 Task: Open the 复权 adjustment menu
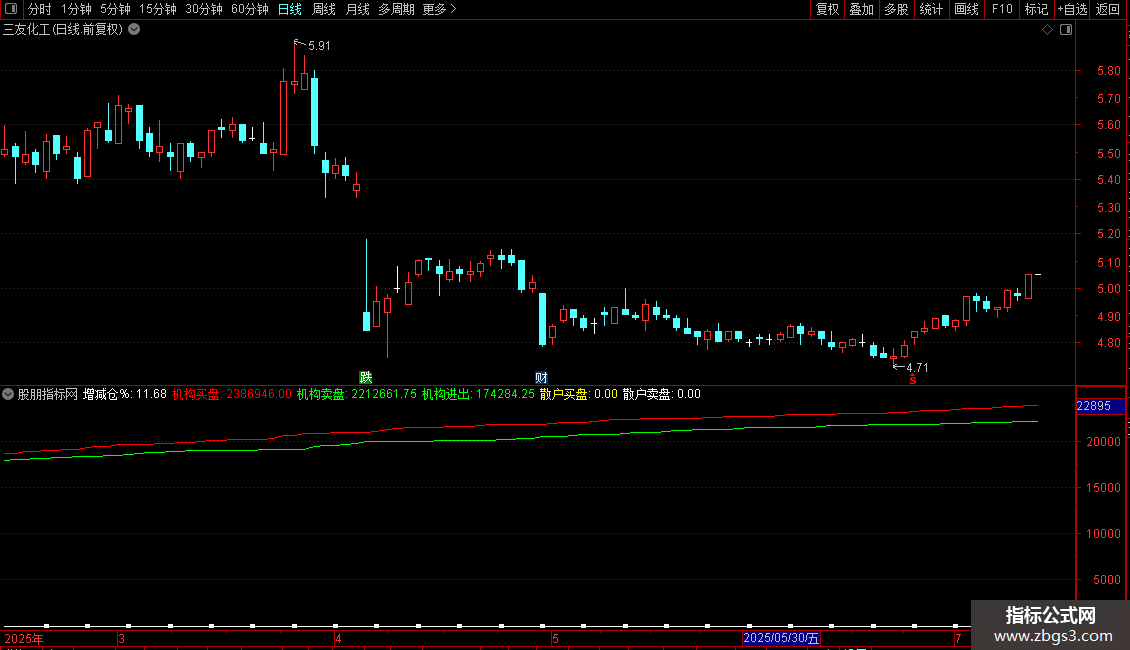click(827, 9)
